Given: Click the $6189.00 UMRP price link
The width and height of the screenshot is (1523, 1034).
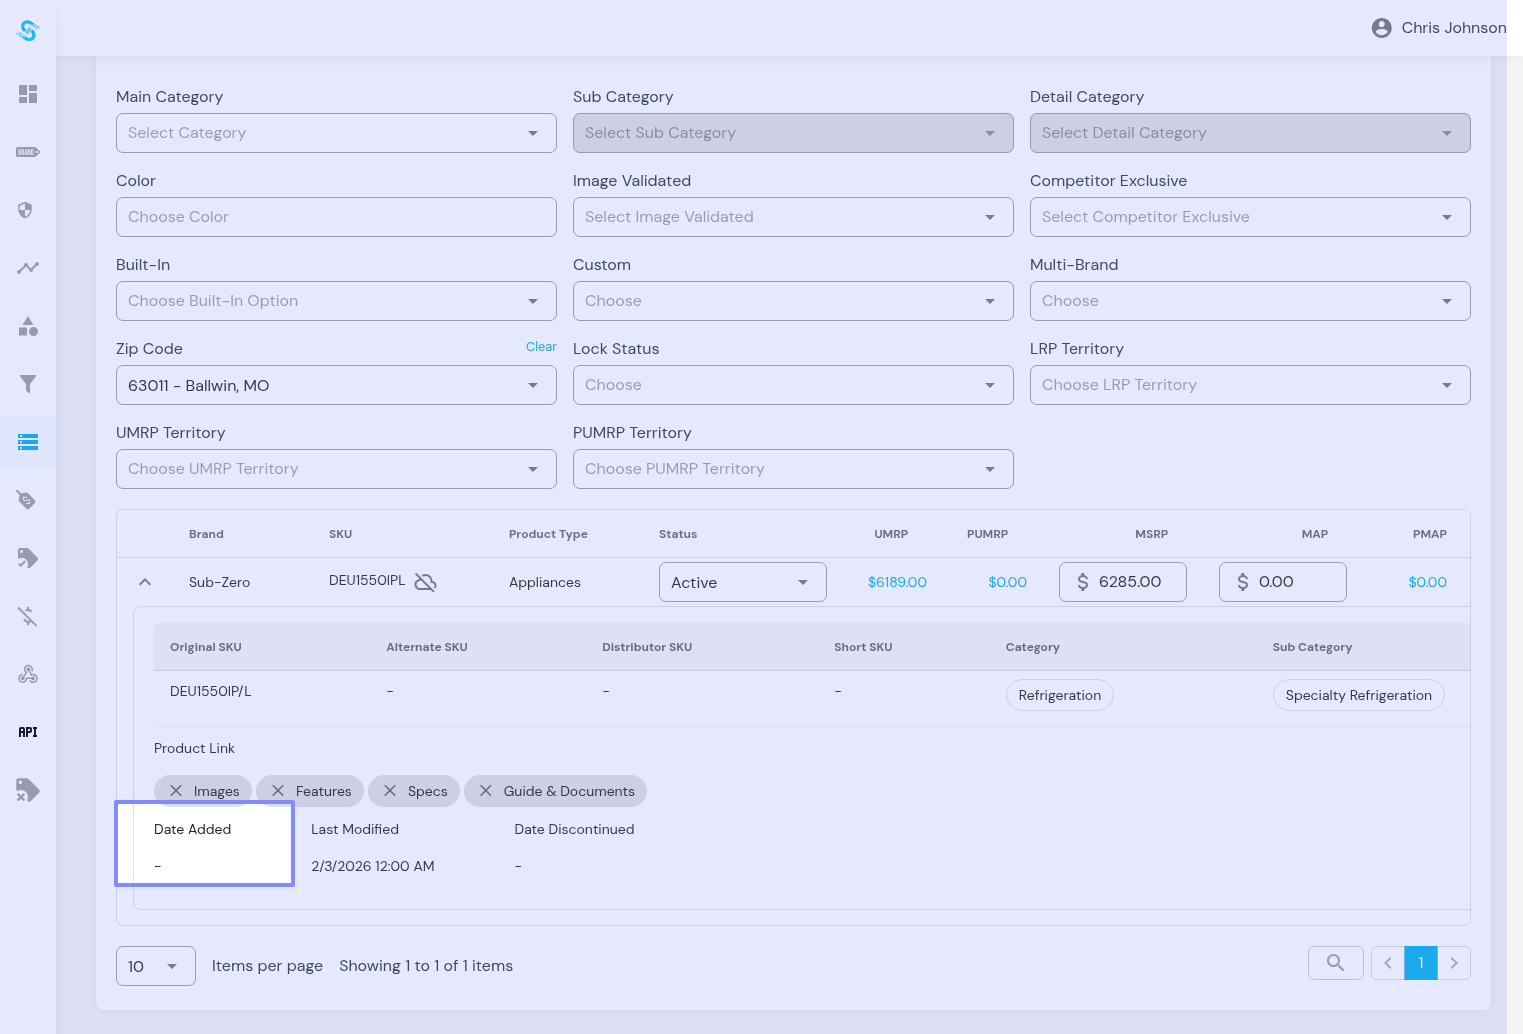Looking at the screenshot, I should point(897,582).
